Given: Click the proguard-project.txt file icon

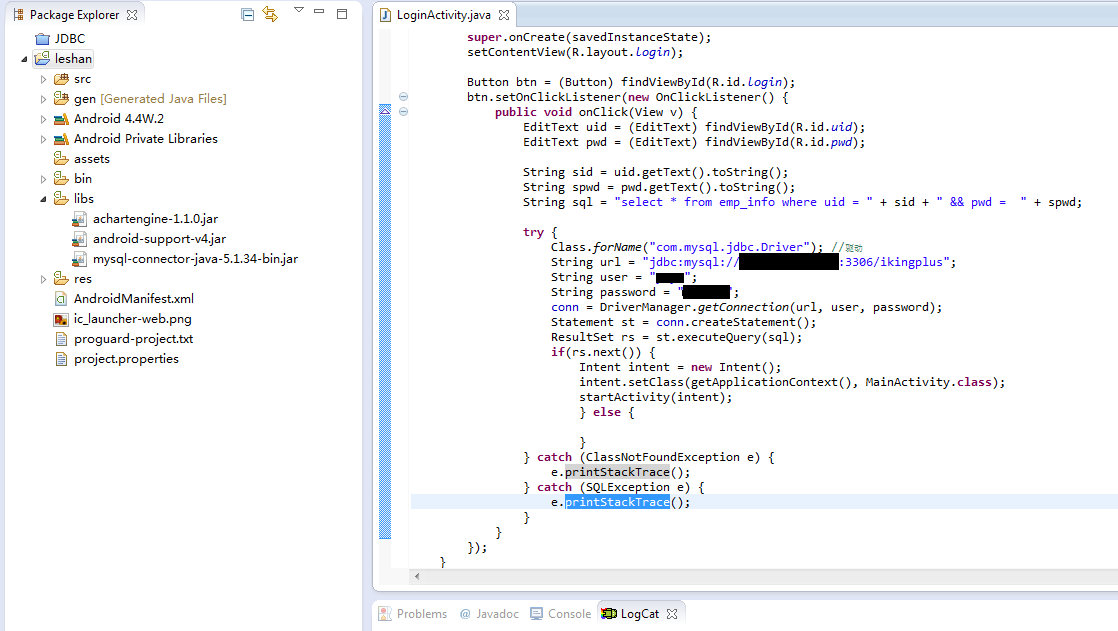Looking at the screenshot, I should click(61, 339).
